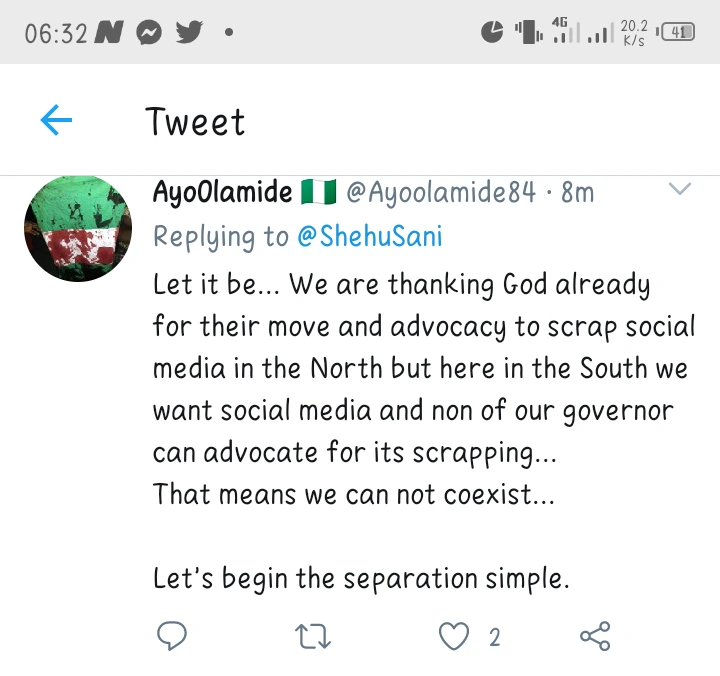Tap the 8m tweet timestamp
The height and width of the screenshot is (676, 720).
click(x=578, y=192)
